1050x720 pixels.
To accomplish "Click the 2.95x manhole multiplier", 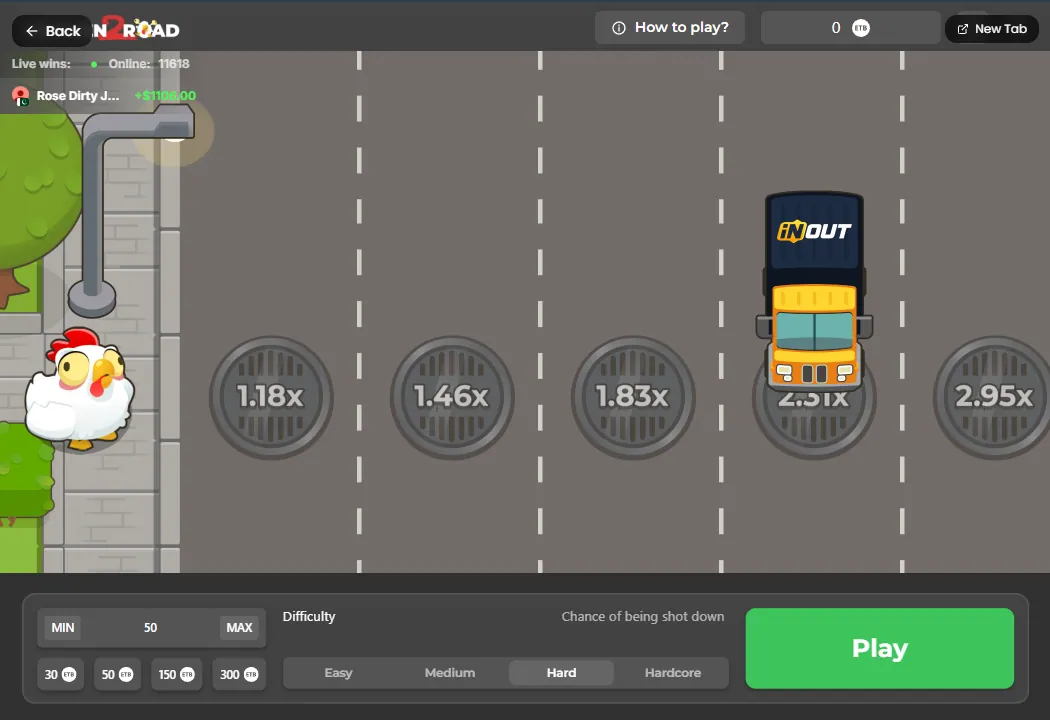I will click(x=994, y=397).
